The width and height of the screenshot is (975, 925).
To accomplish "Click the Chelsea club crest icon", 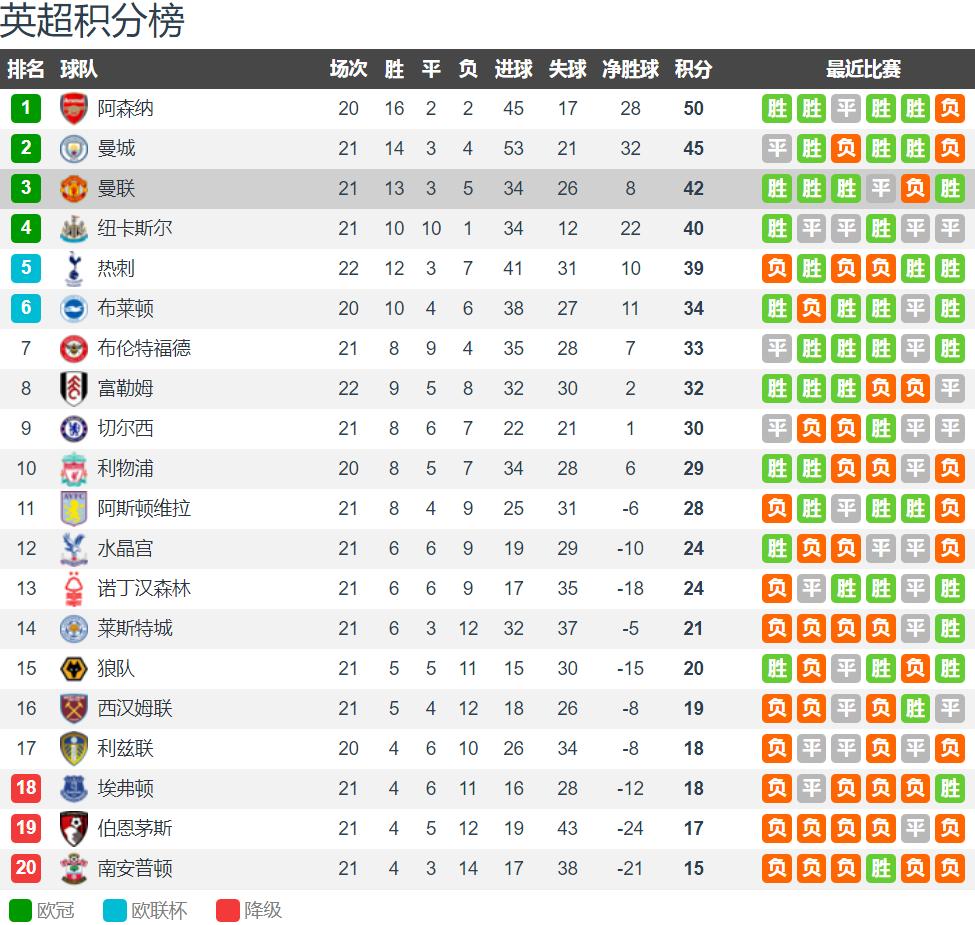I will click(x=74, y=429).
